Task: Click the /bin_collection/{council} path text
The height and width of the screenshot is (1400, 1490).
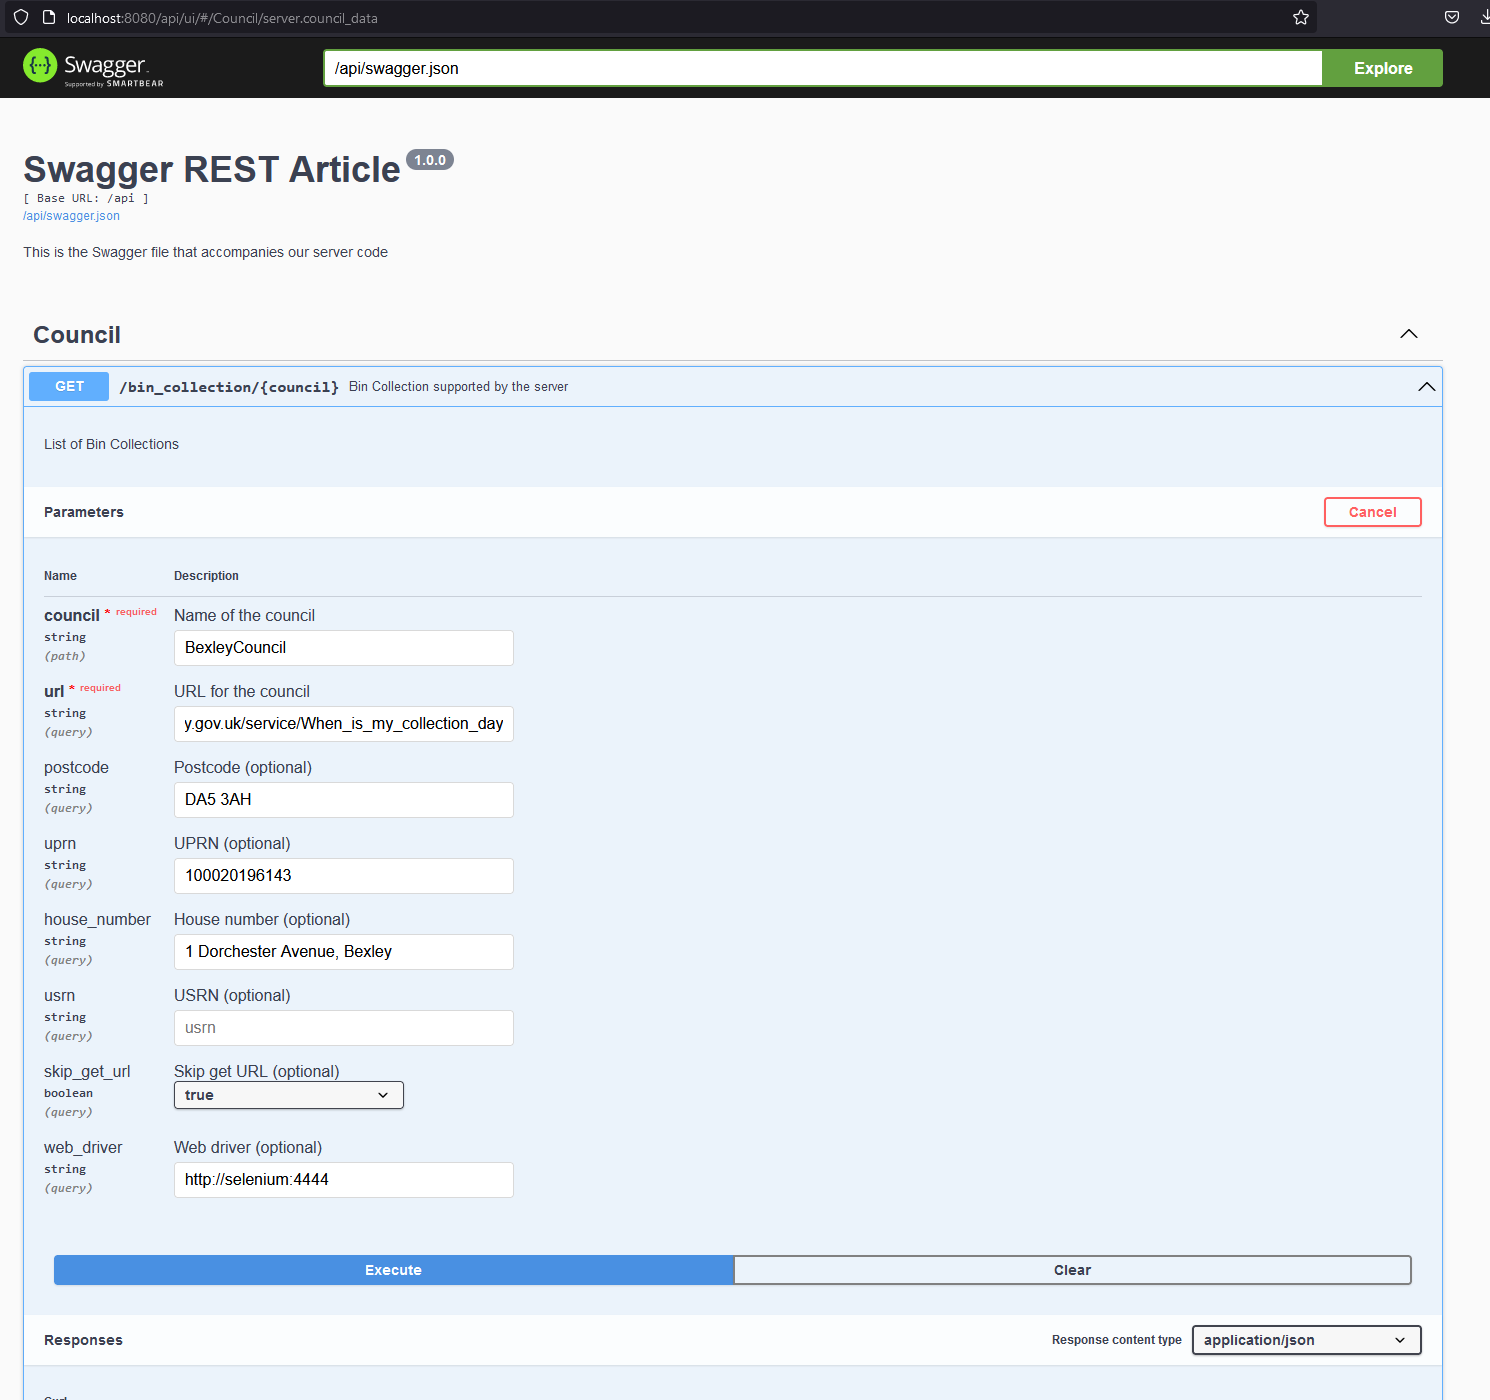Action: coord(229,387)
